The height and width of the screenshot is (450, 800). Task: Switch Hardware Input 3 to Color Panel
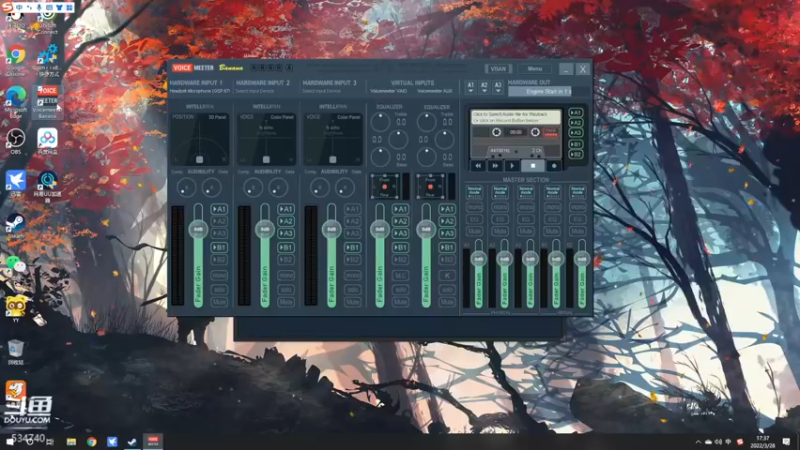(x=348, y=117)
